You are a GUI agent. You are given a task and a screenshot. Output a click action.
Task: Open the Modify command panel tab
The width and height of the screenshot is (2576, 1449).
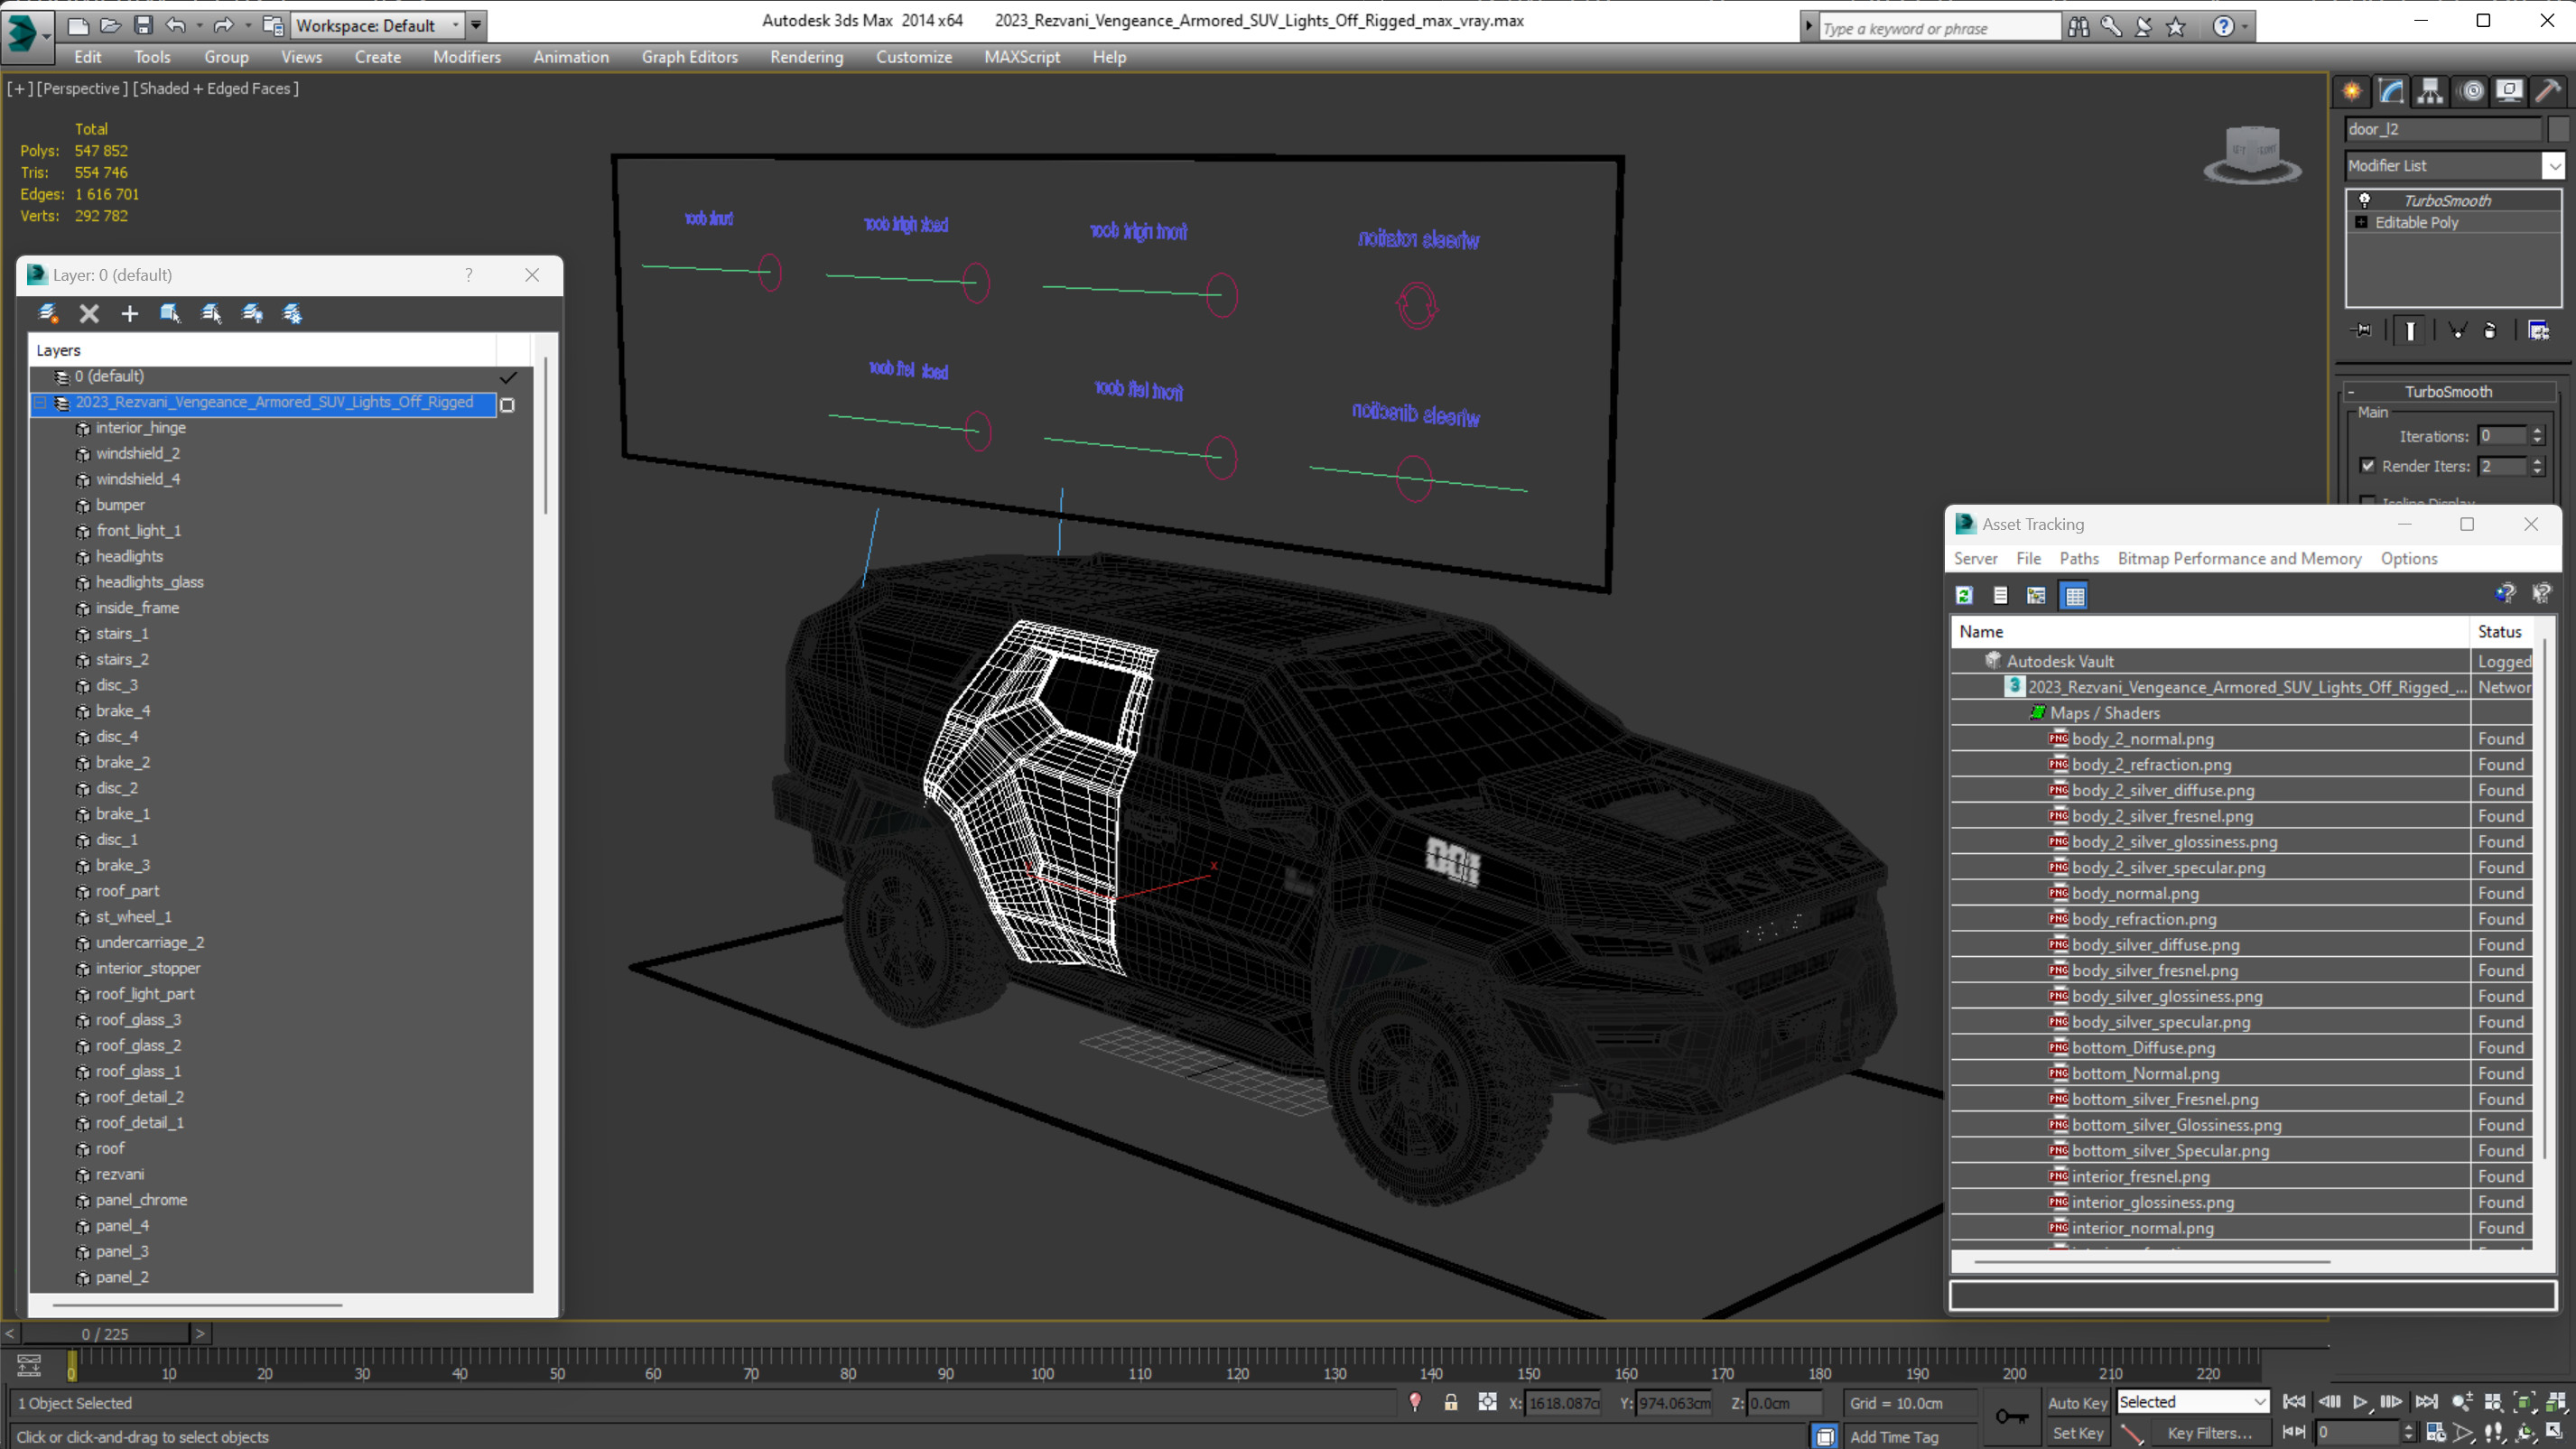2391,91
